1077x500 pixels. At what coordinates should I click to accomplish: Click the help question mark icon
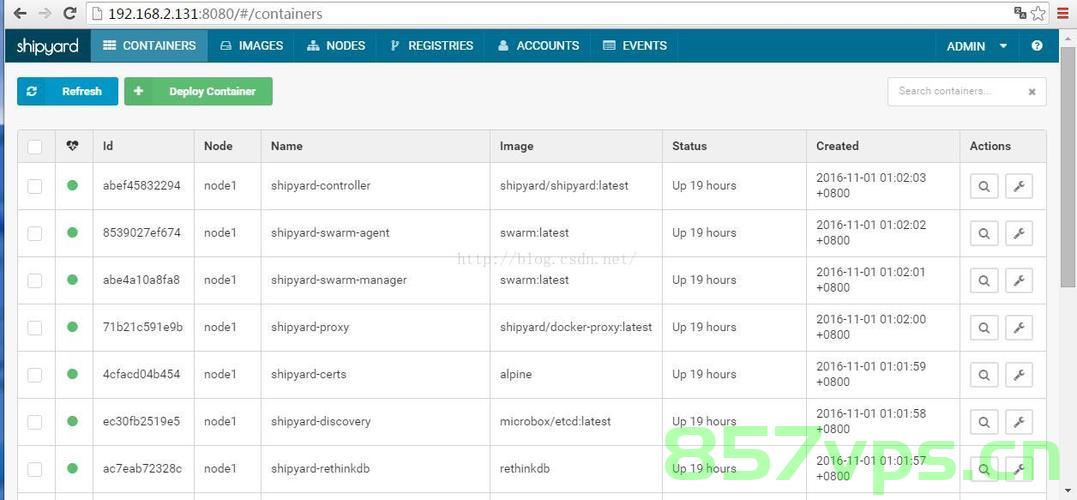point(1036,46)
